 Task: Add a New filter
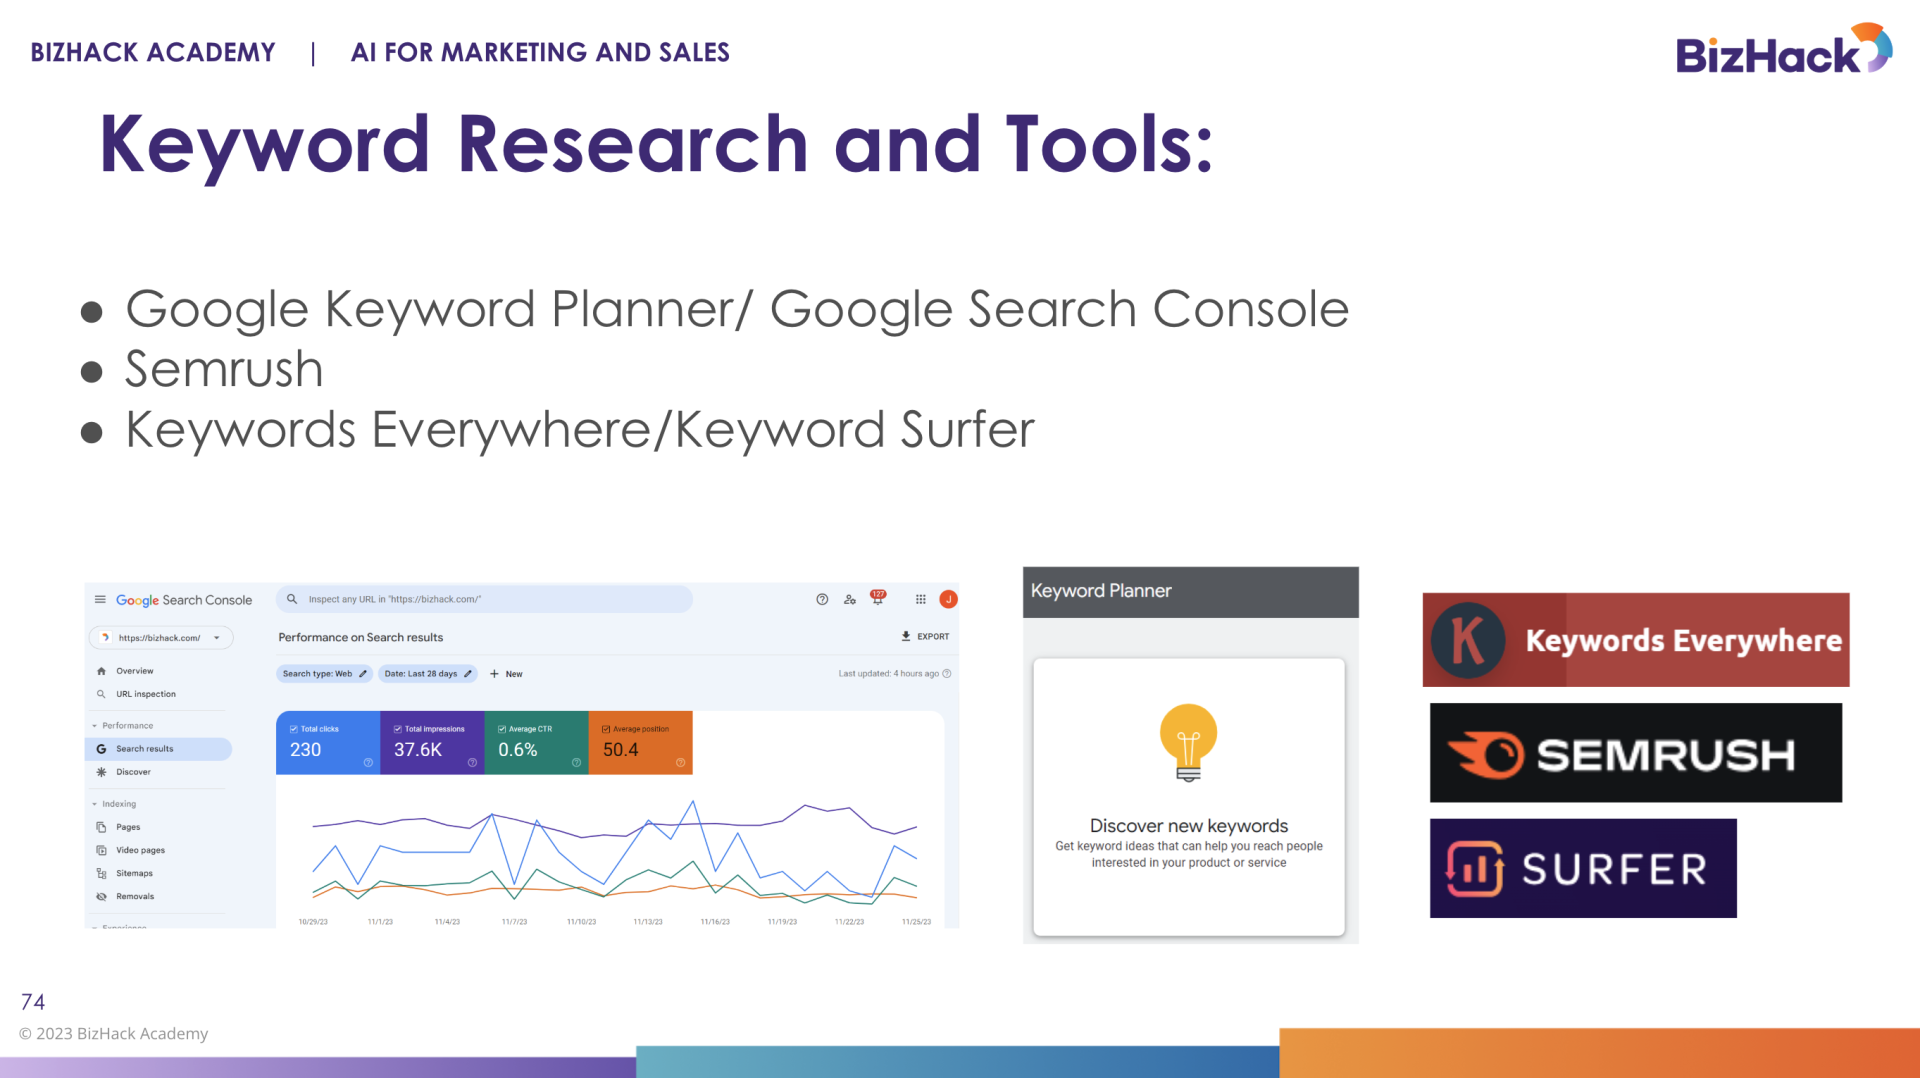click(x=507, y=674)
